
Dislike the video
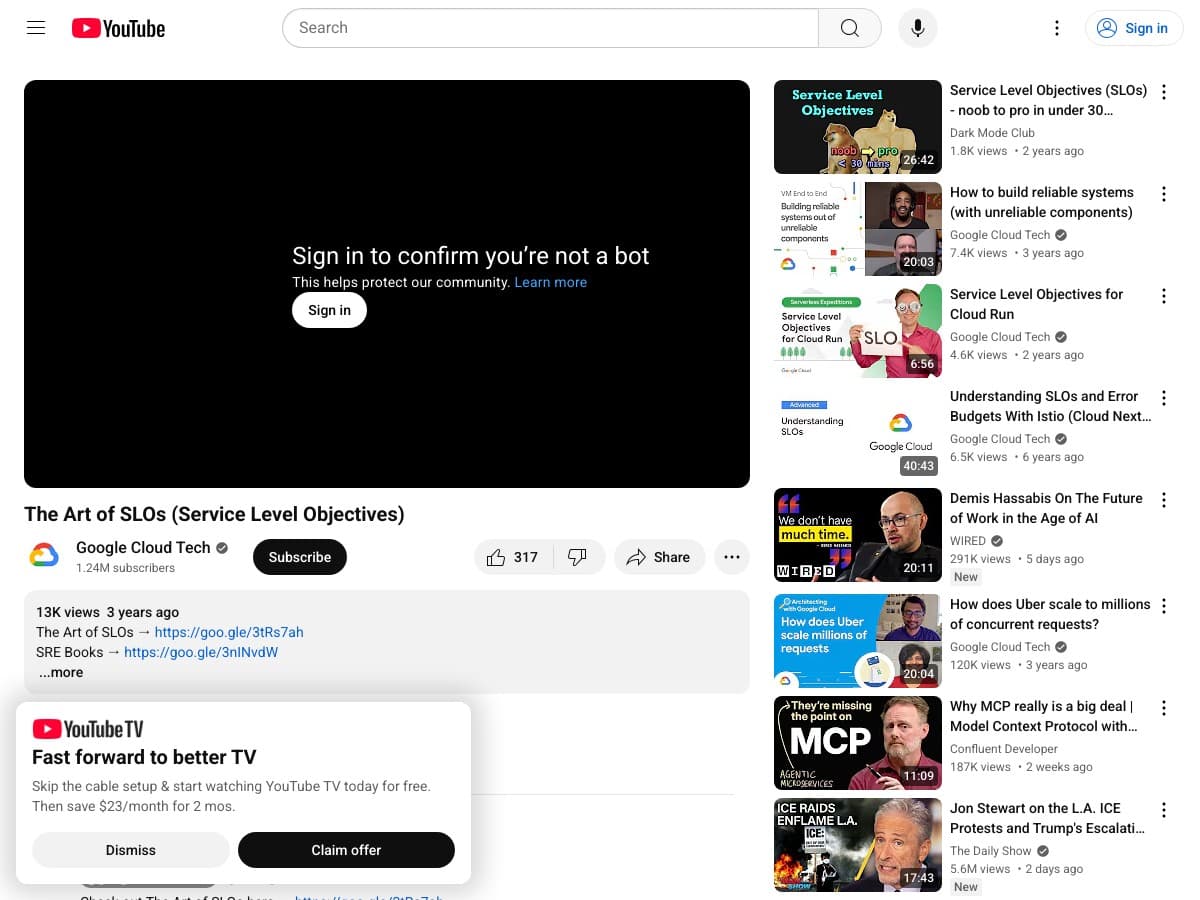[578, 557]
